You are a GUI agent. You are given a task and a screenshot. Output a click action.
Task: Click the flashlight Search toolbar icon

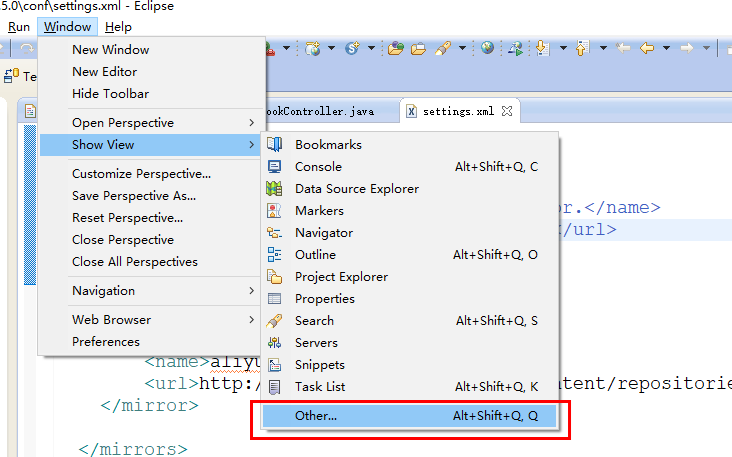pyautogui.click(x=443, y=48)
